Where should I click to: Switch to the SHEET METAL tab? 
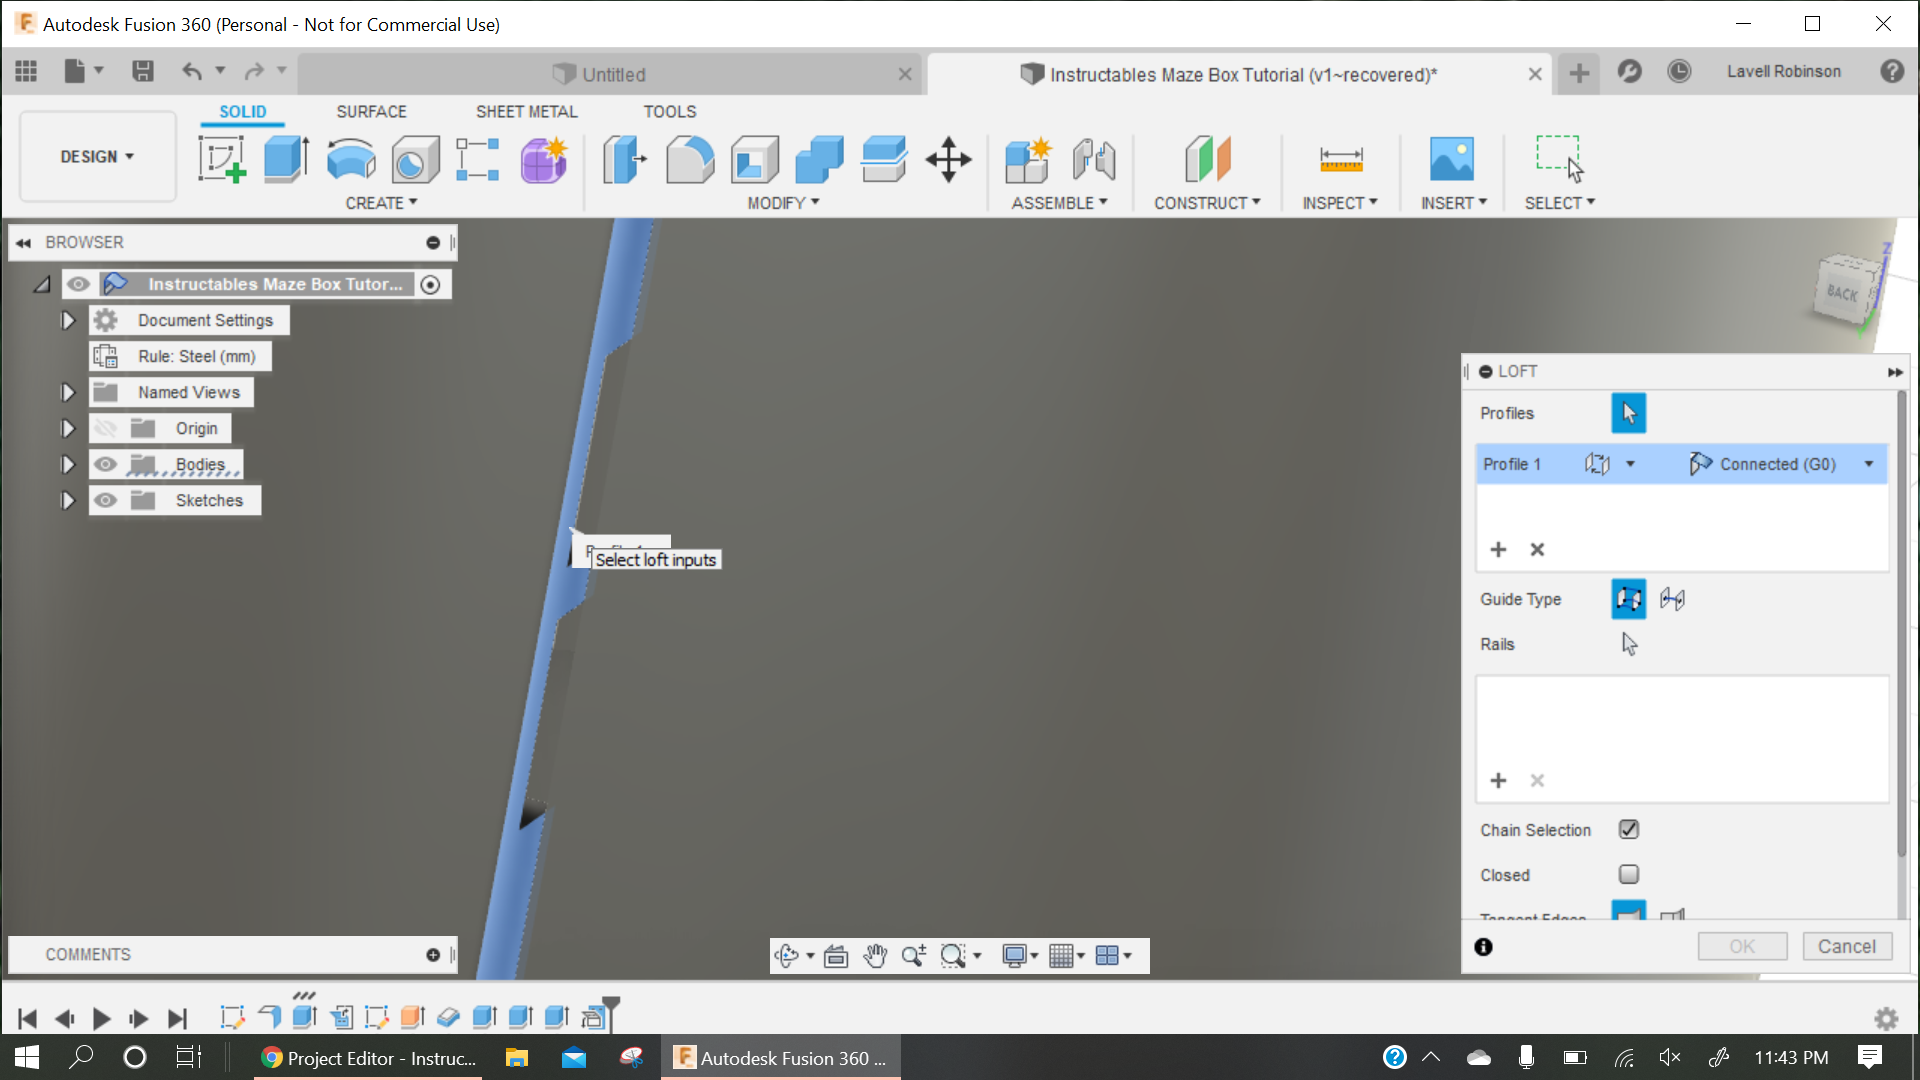pyautogui.click(x=526, y=112)
